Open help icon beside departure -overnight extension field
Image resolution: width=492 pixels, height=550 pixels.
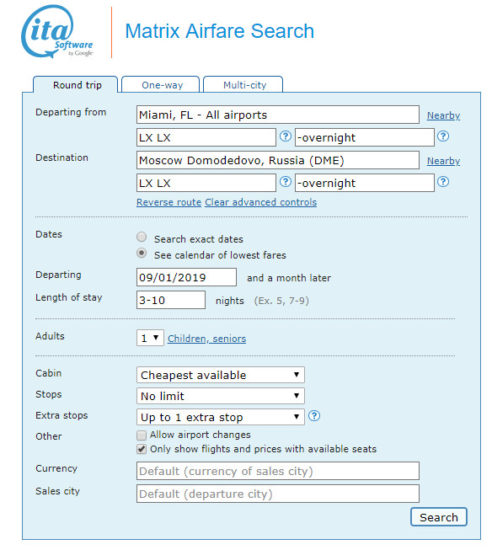click(443, 136)
